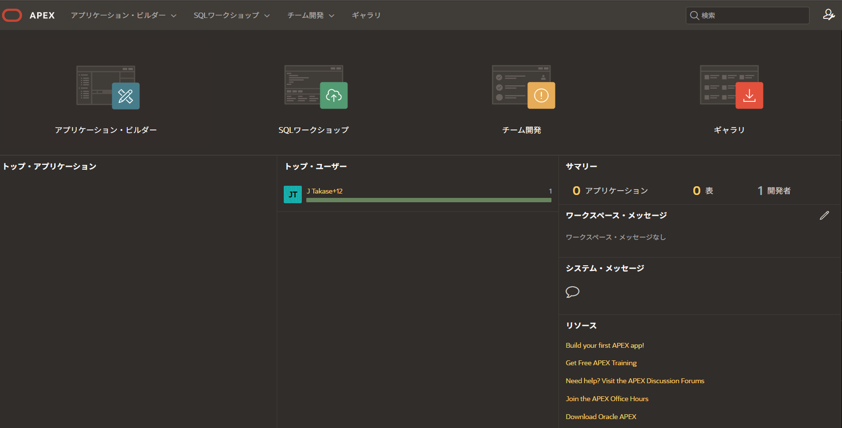842x428 pixels.
Task: Click the システム・メッセージ heading
Action: (605, 268)
